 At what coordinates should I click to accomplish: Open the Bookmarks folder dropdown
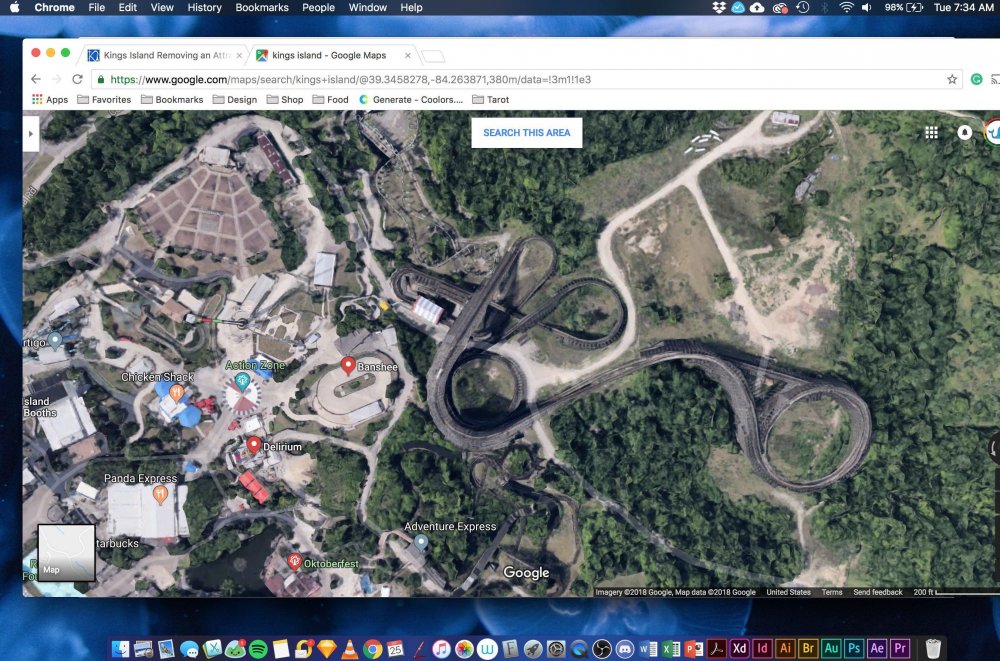[172, 100]
